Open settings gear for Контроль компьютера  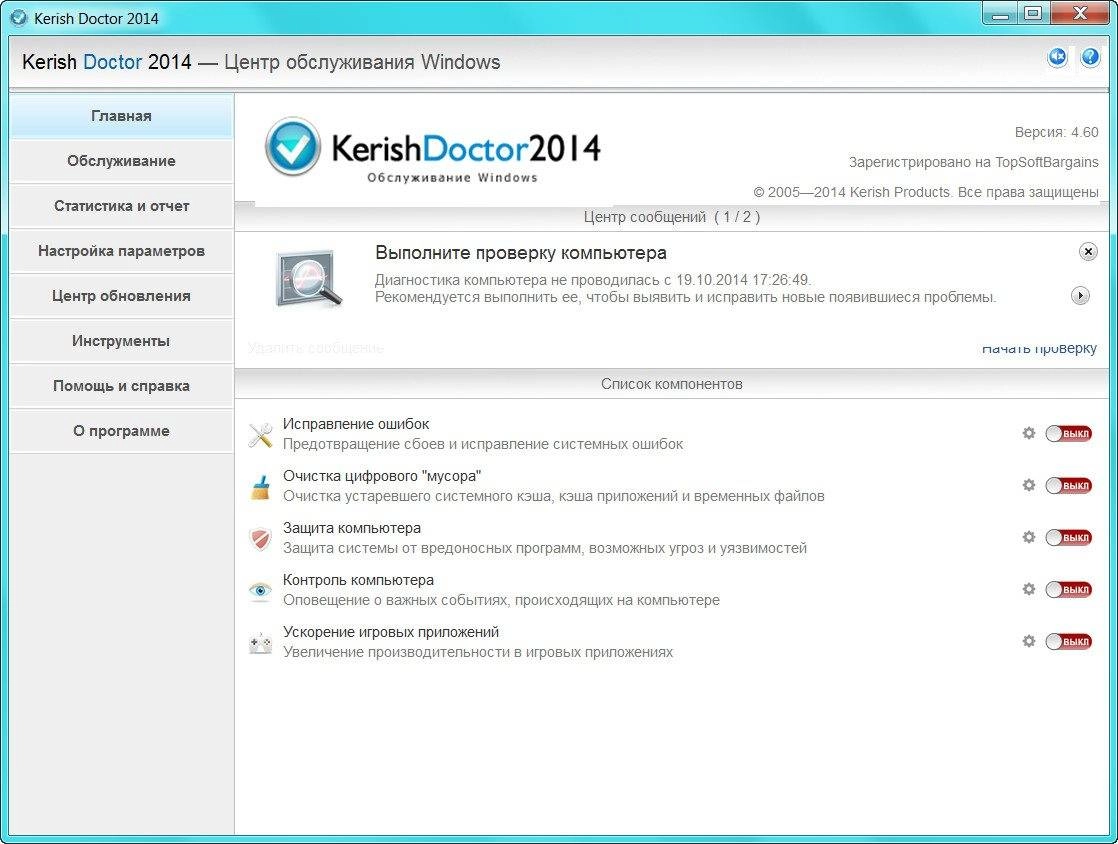1028,589
